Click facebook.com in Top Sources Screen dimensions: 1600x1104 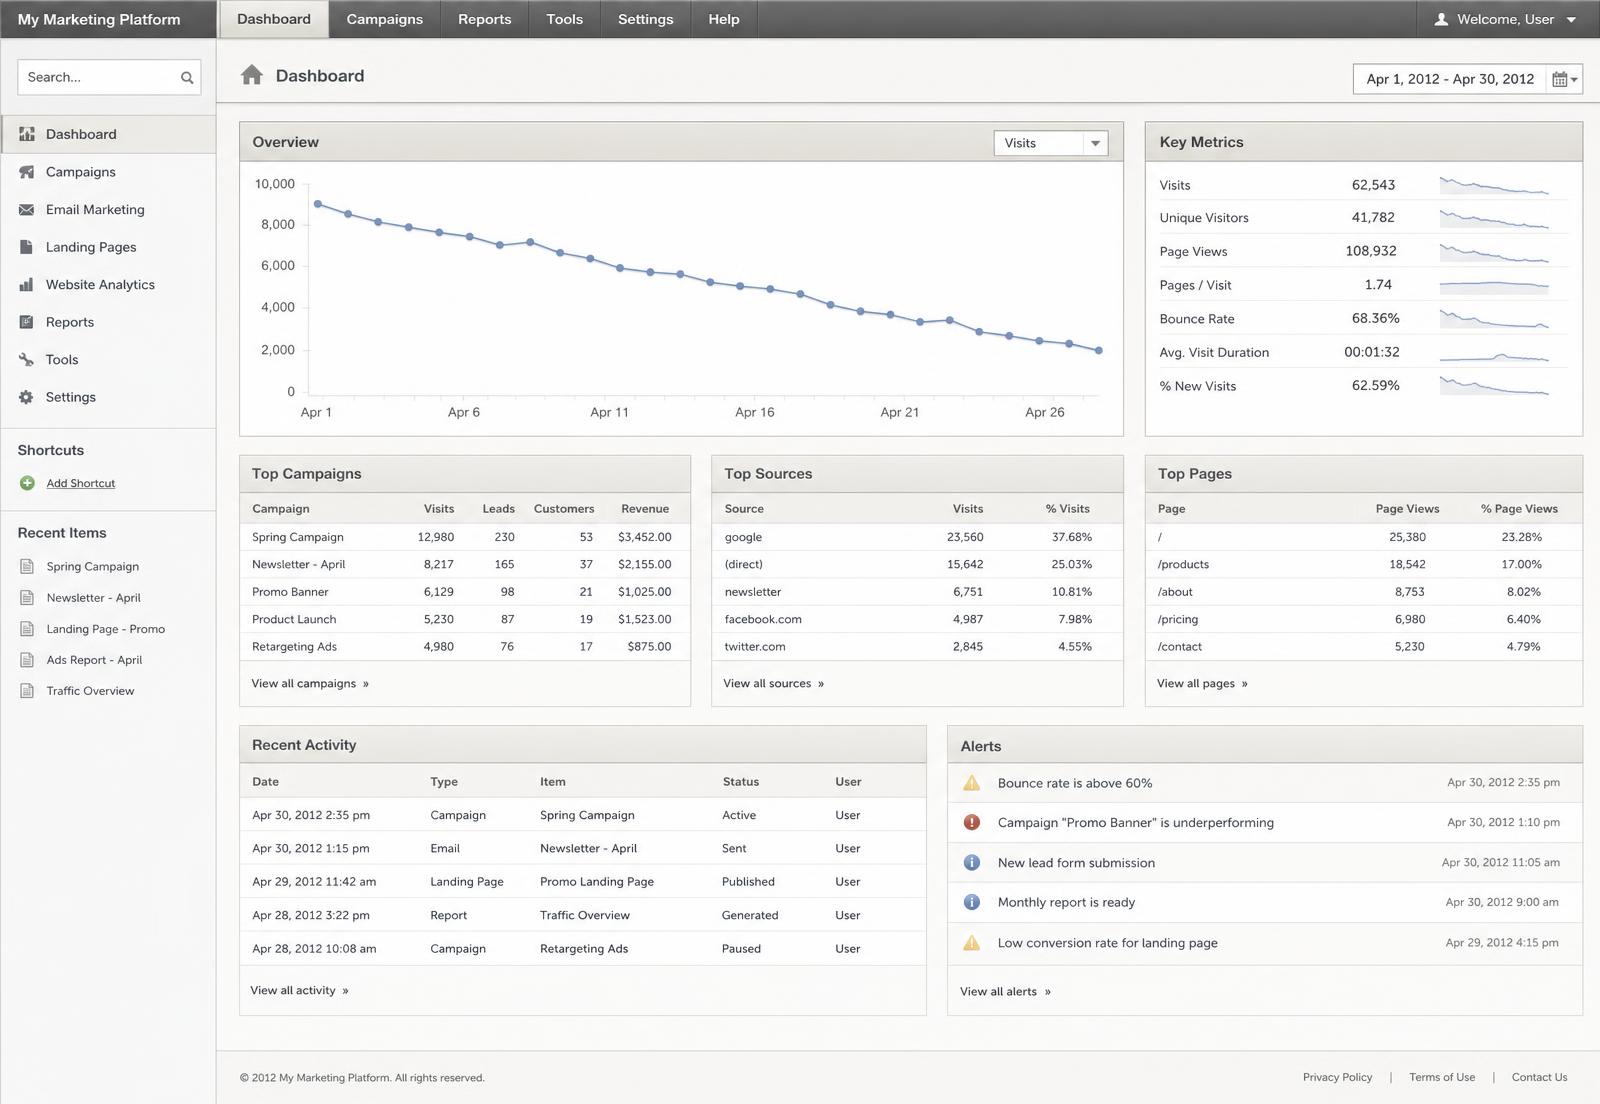tap(763, 620)
